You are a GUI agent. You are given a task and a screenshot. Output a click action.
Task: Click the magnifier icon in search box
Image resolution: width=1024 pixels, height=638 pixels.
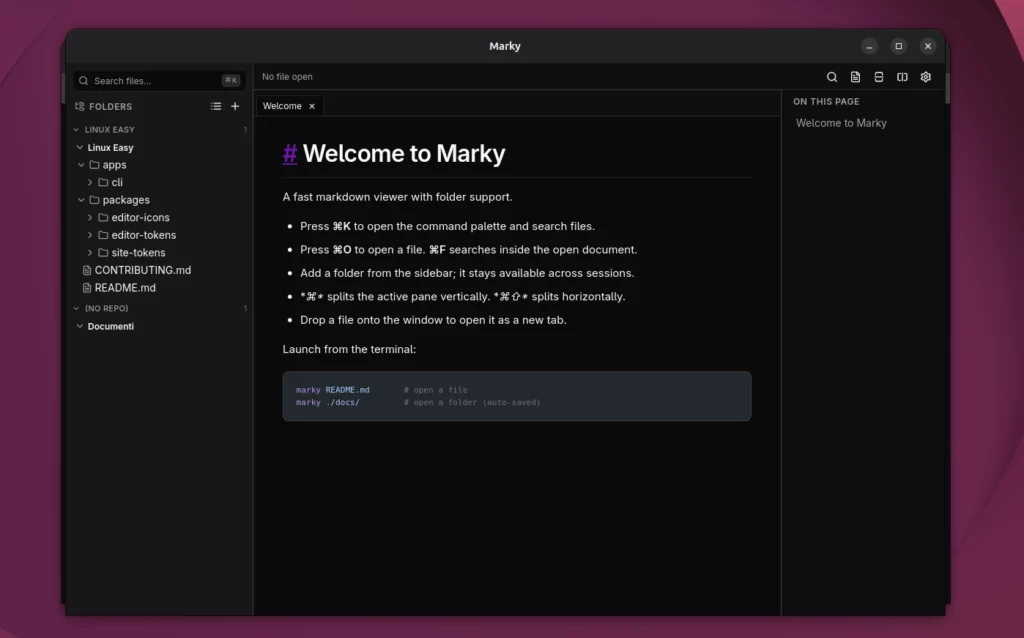coord(84,81)
